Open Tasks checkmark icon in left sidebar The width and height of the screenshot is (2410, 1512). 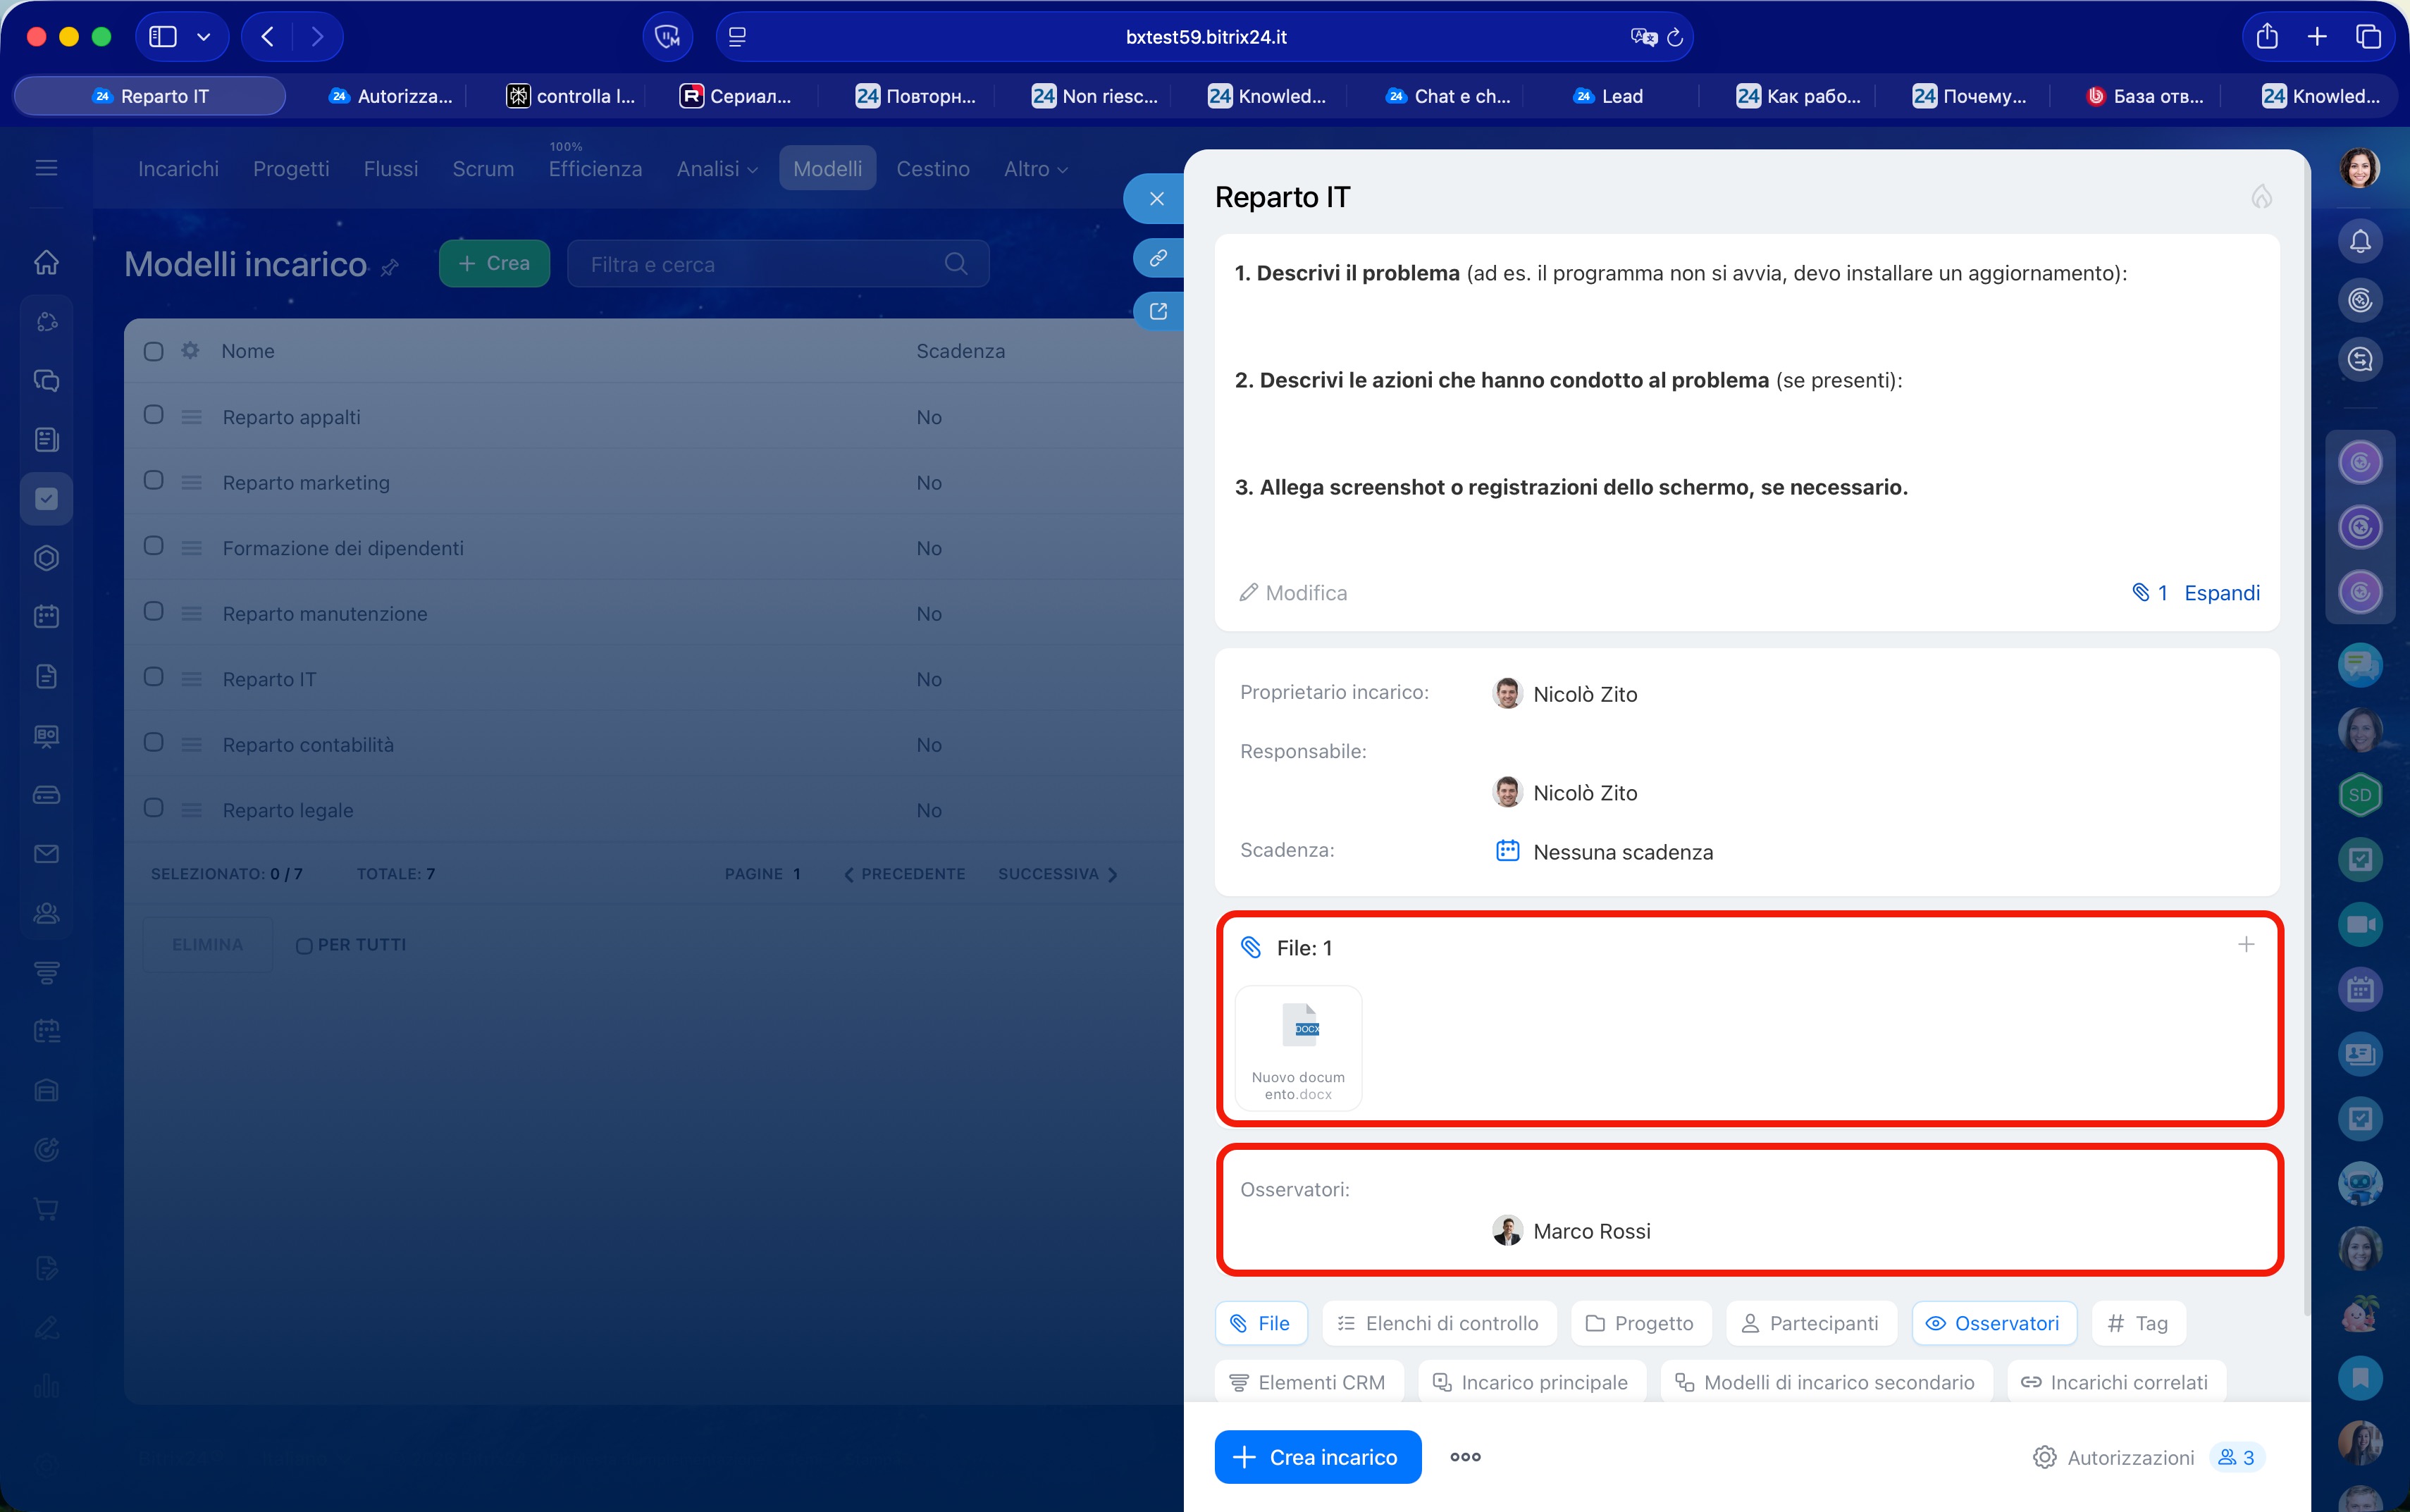point(47,499)
